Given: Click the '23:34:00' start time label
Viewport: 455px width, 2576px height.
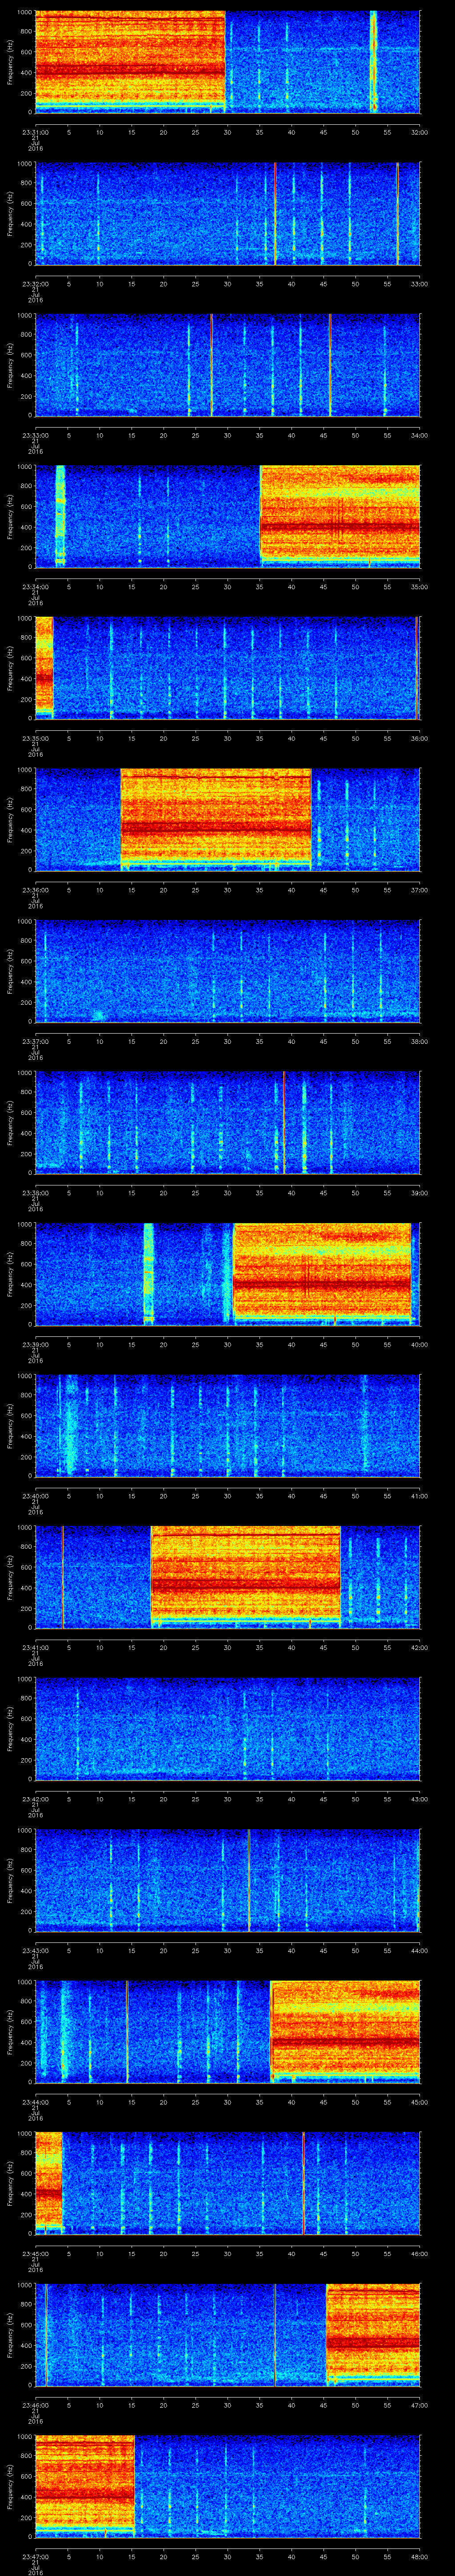Looking at the screenshot, I should pyautogui.click(x=35, y=586).
